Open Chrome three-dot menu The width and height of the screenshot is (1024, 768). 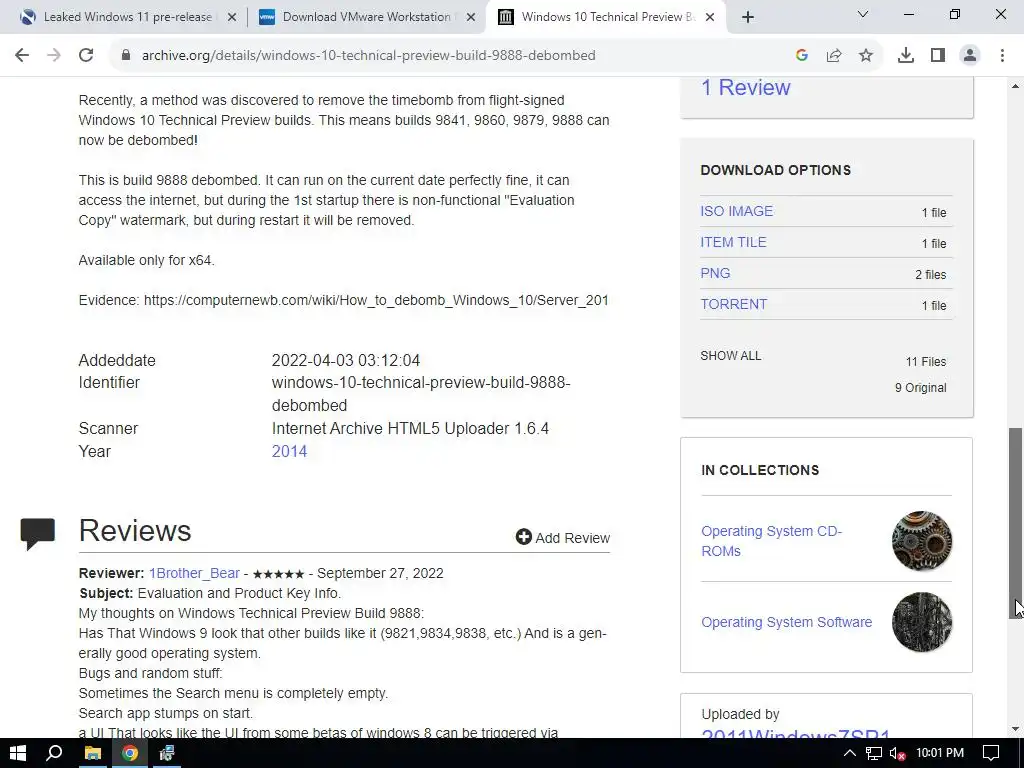(x=1002, y=56)
